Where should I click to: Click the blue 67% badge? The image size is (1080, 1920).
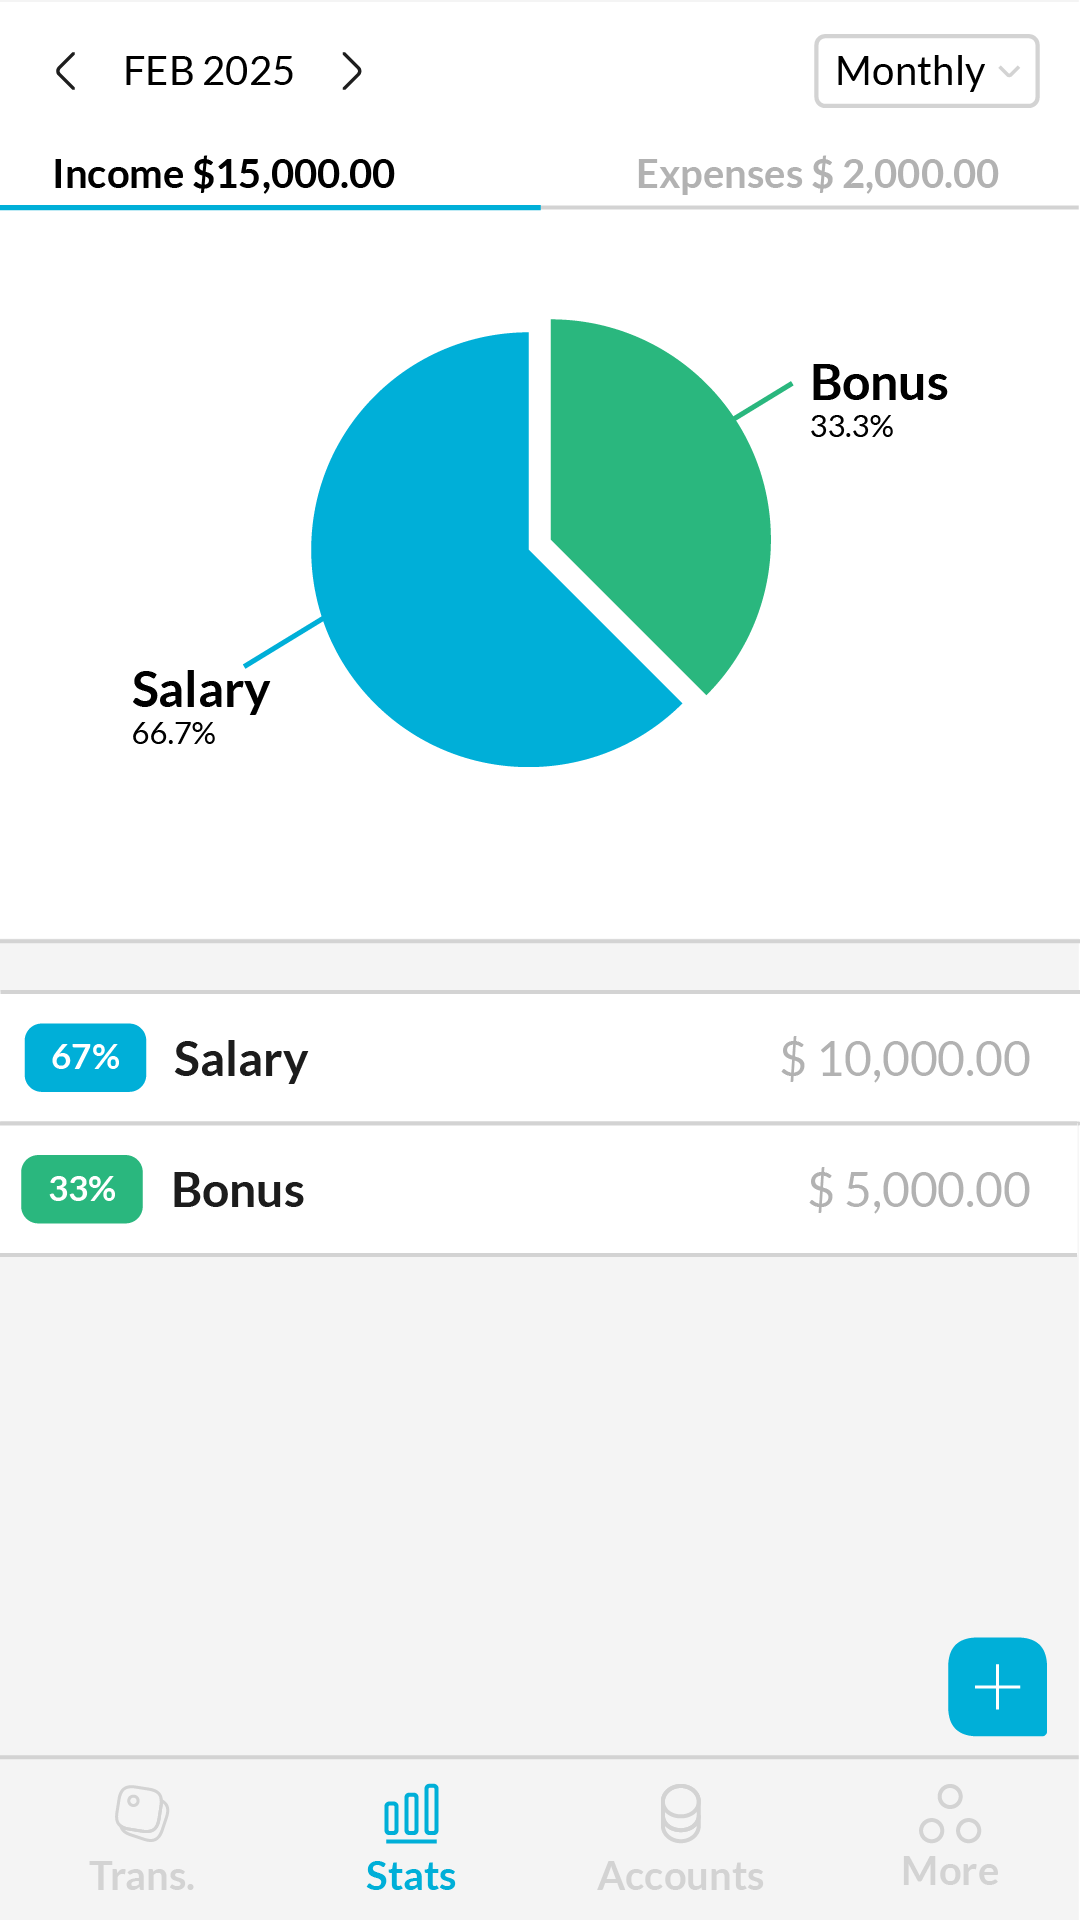[x=86, y=1057]
